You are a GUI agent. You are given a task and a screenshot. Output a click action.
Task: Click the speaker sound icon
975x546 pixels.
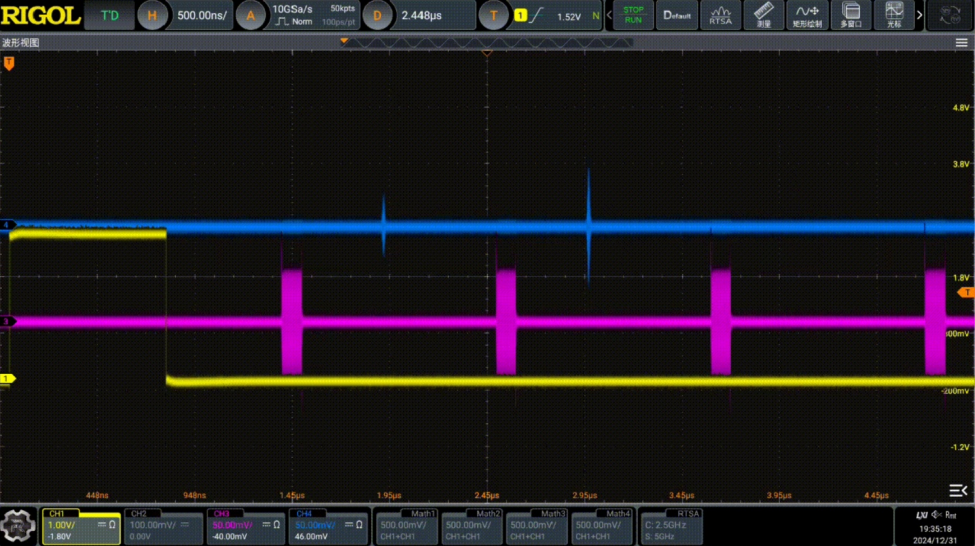click(x=936, y=515)
